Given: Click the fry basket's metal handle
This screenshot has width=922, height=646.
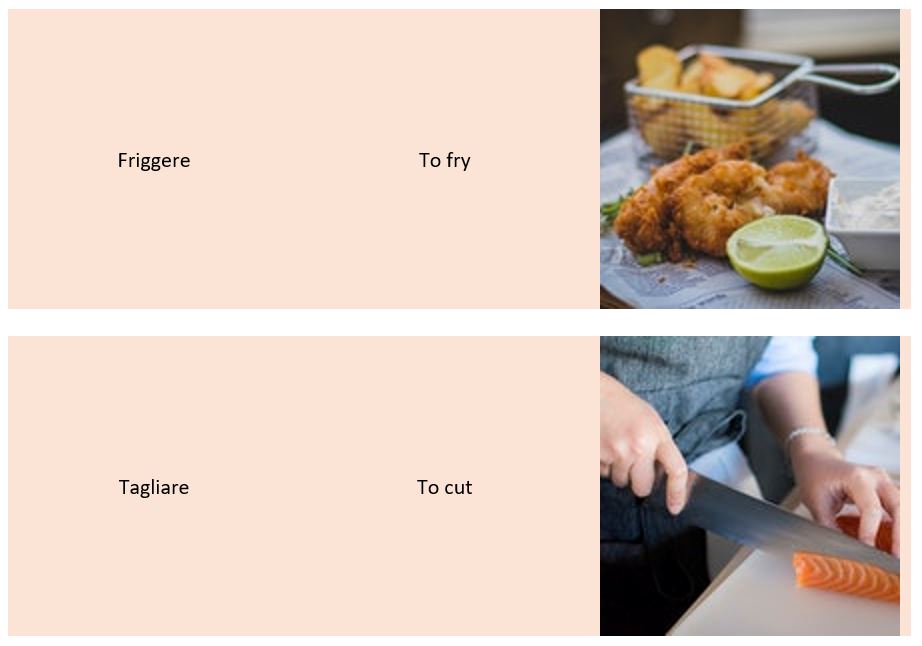Looking at the screenshot, I should click(x=853, y=78).
